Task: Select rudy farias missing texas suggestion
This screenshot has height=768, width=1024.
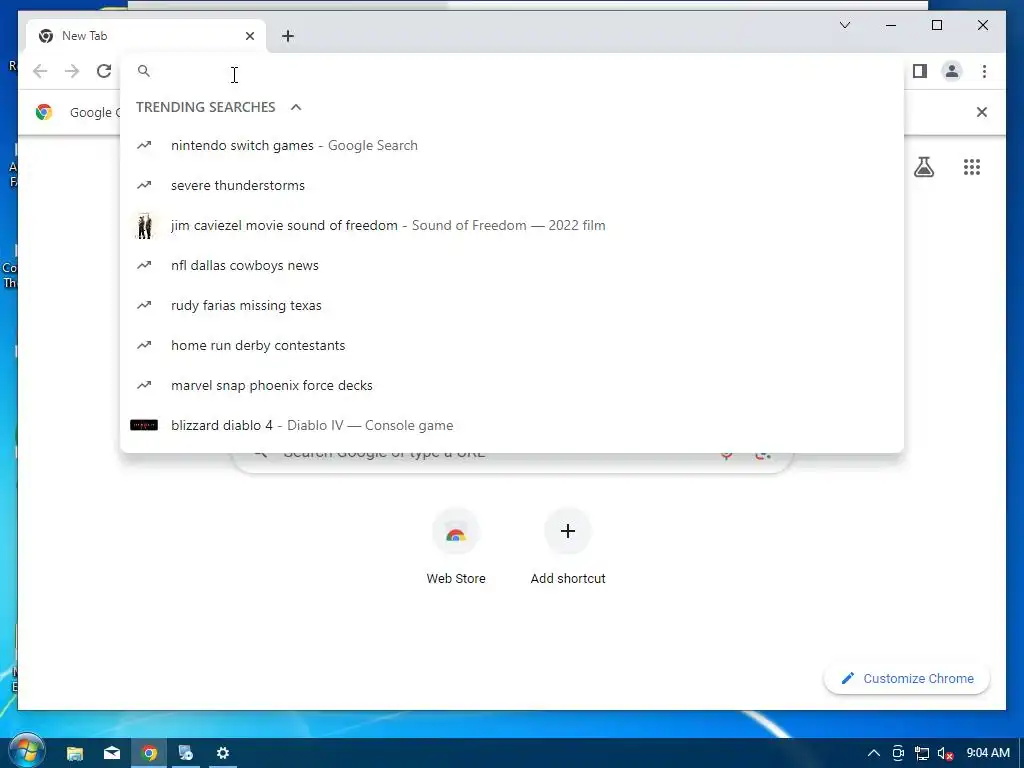Action: coord(512,305)
